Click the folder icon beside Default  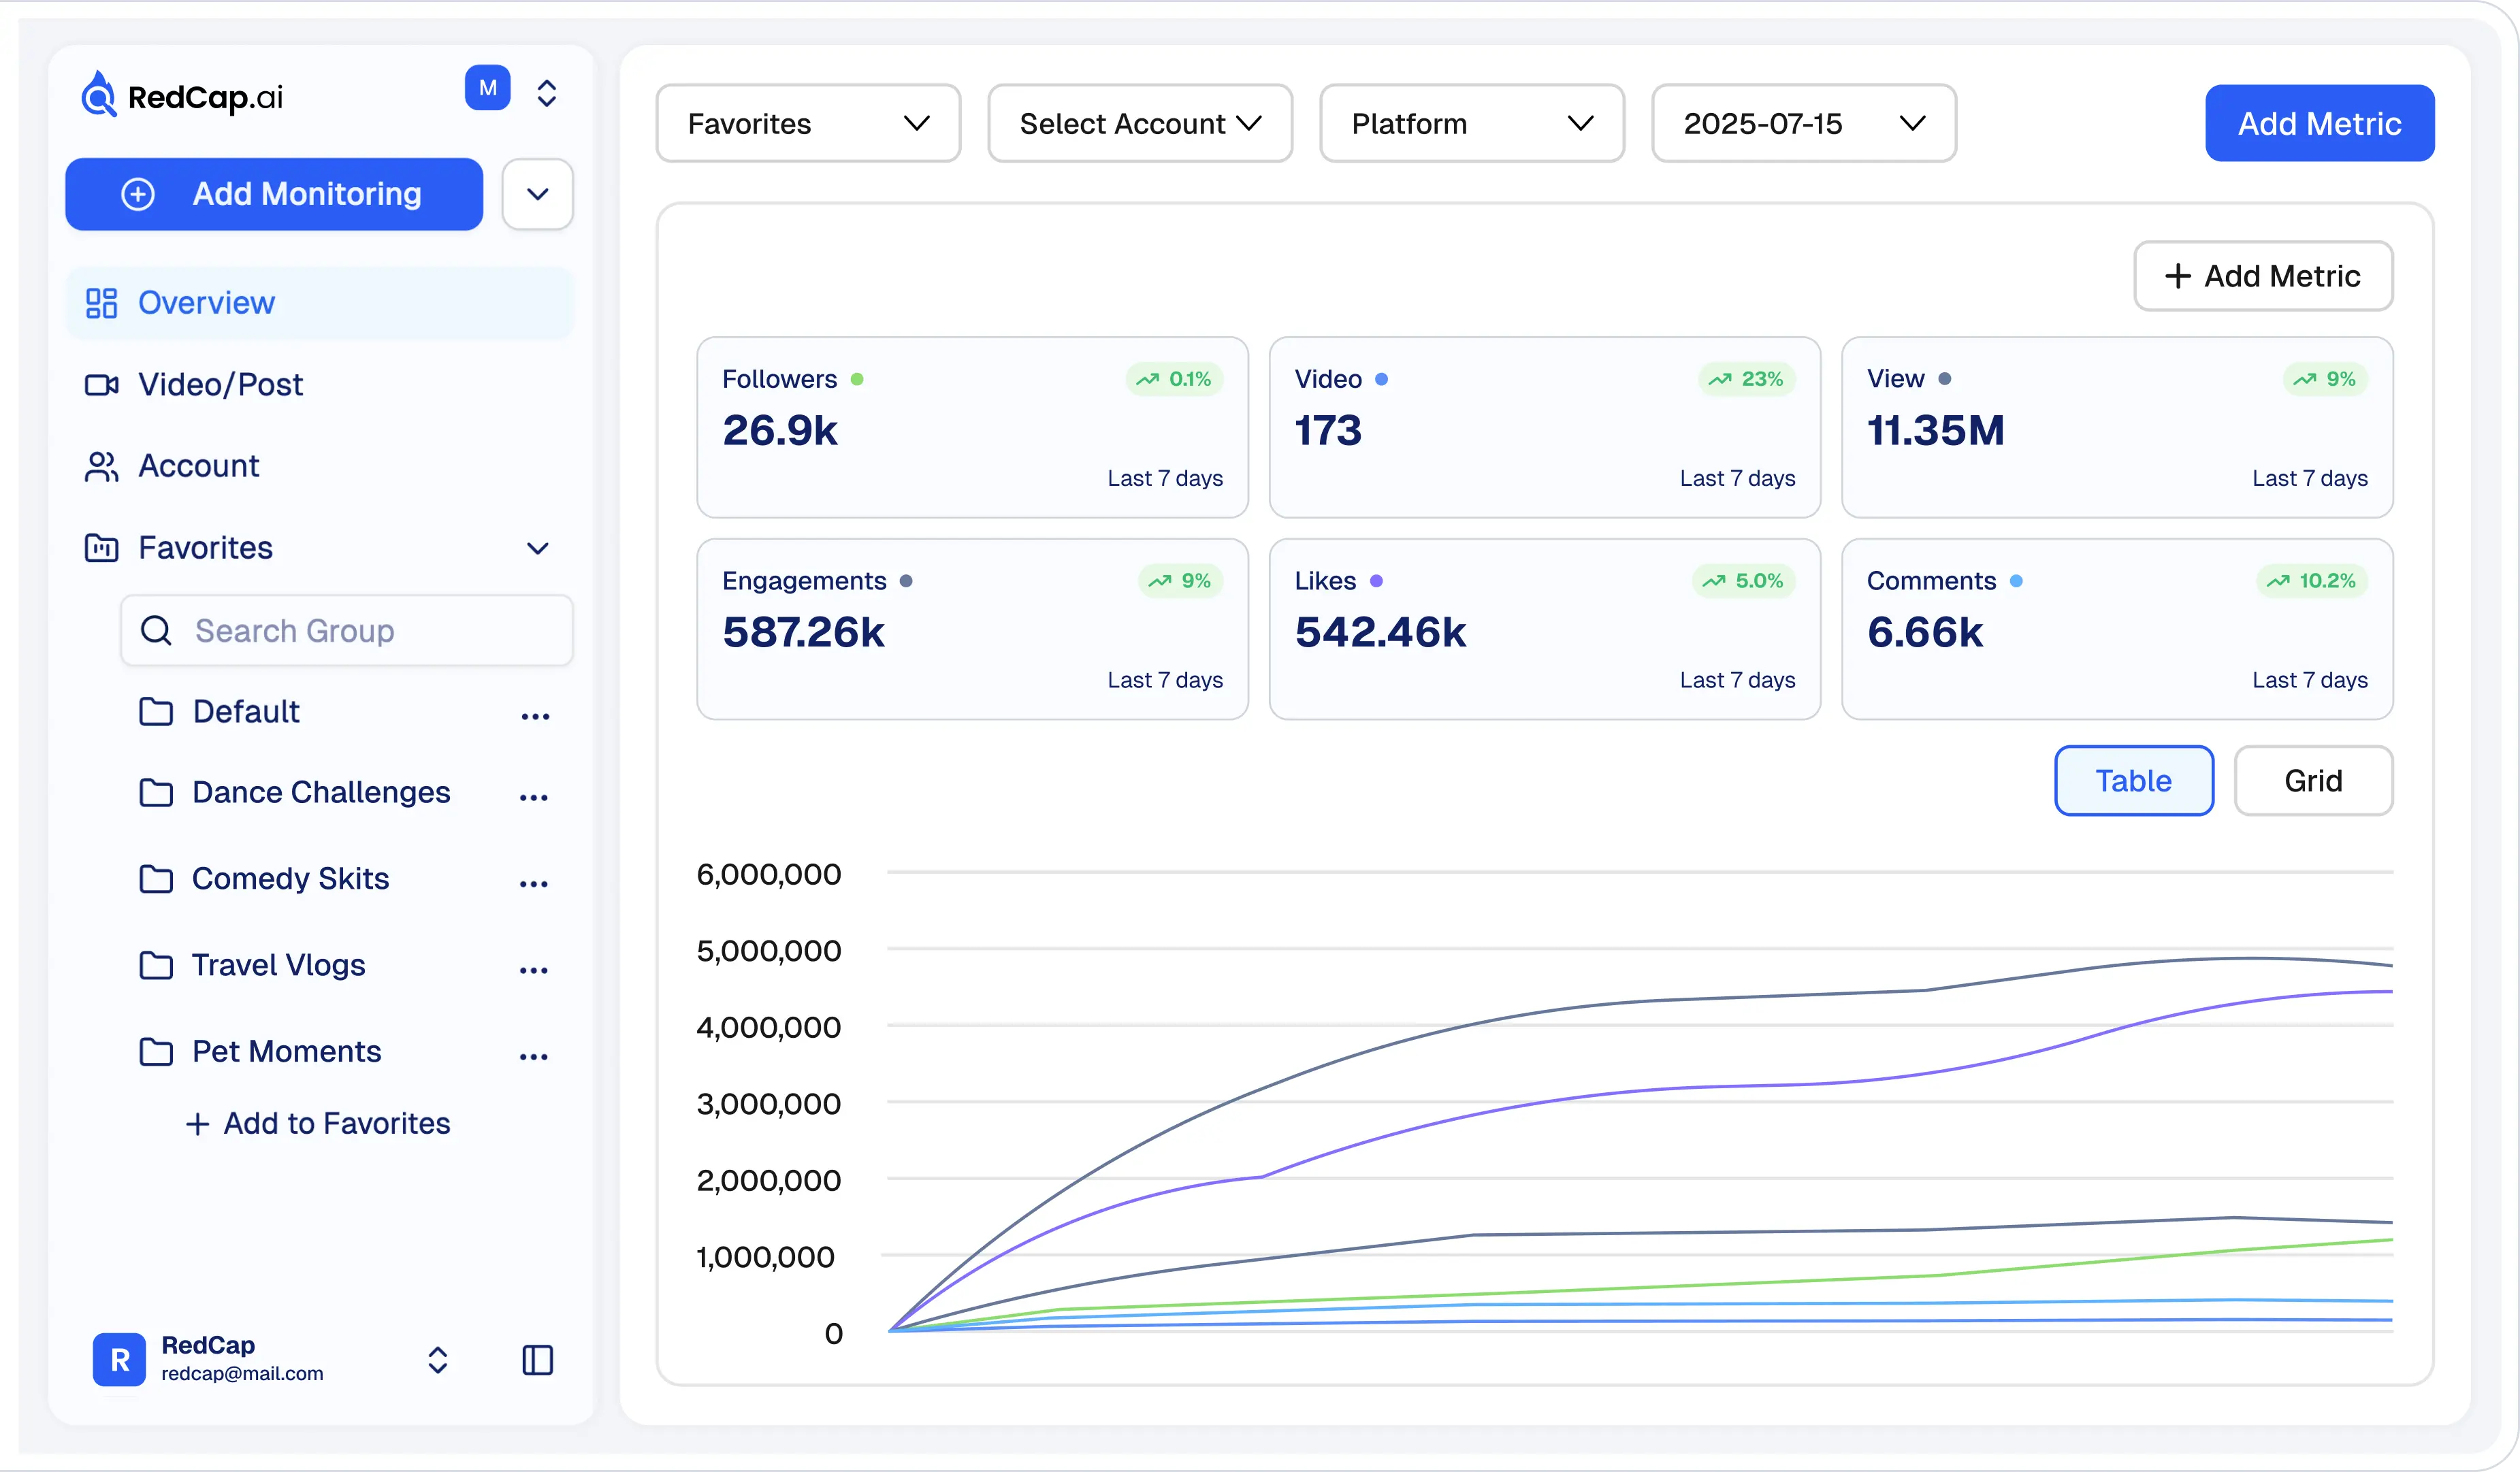point(156,712)
